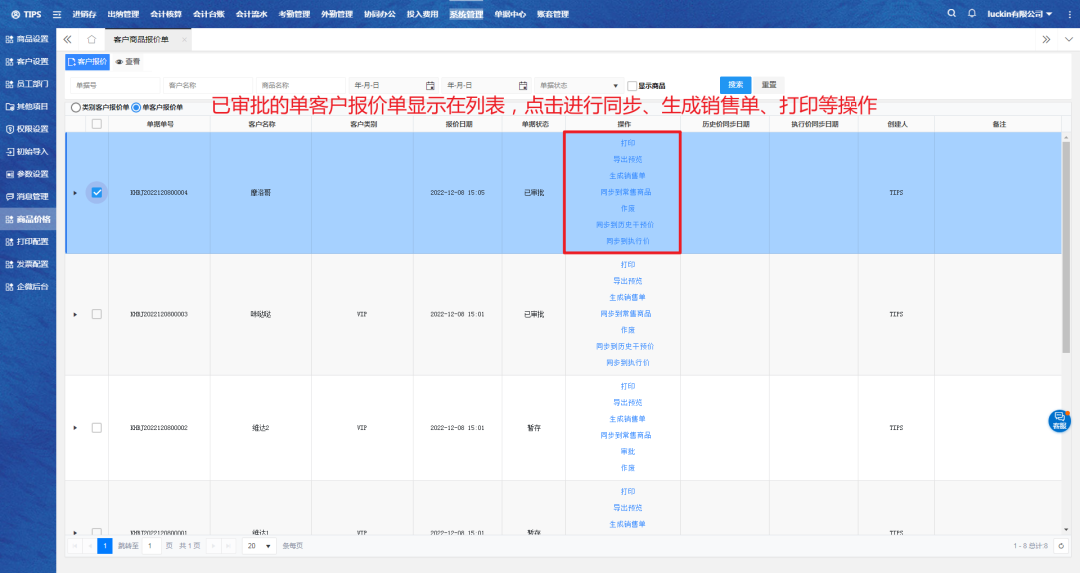1080x573 pixels.
Task: Click the refresh icon in pagination bar
Action: (x=1061, y=546)
